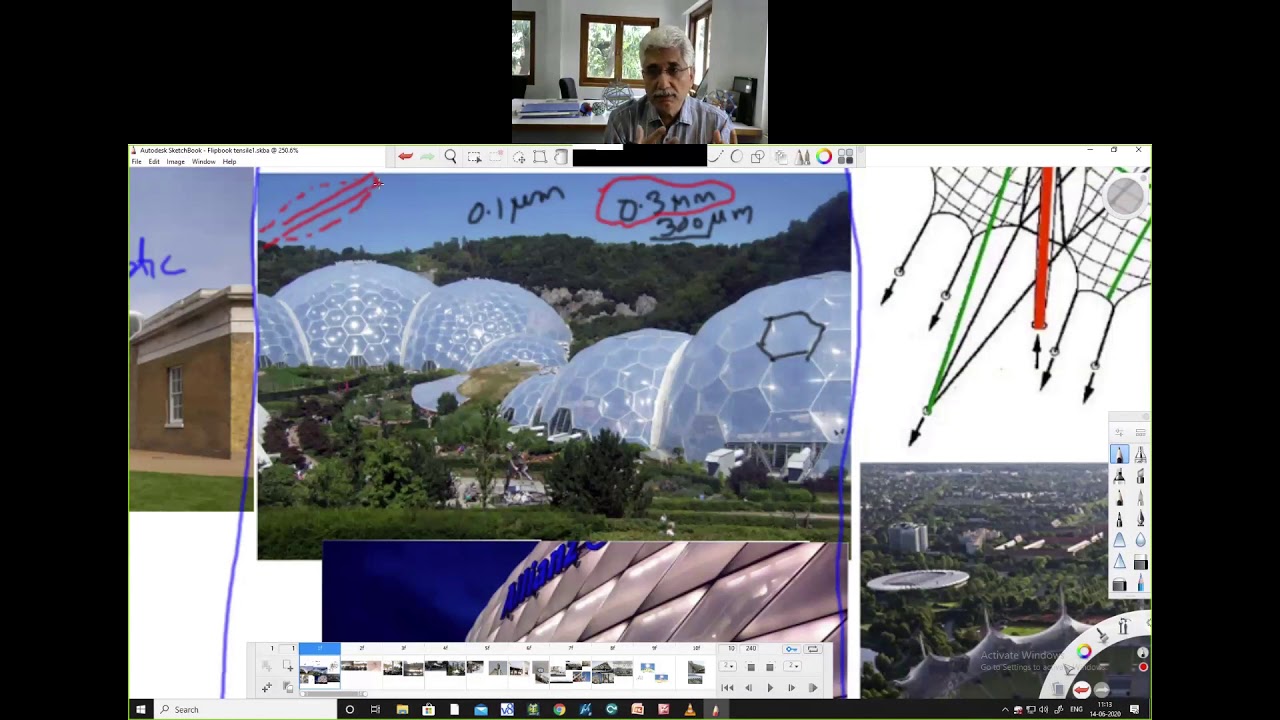Image resolution: width=1280 pixels, height=720 pixels.
Task: Click the green Redo arrow in top toolbar
Action: tap(427, 157)
